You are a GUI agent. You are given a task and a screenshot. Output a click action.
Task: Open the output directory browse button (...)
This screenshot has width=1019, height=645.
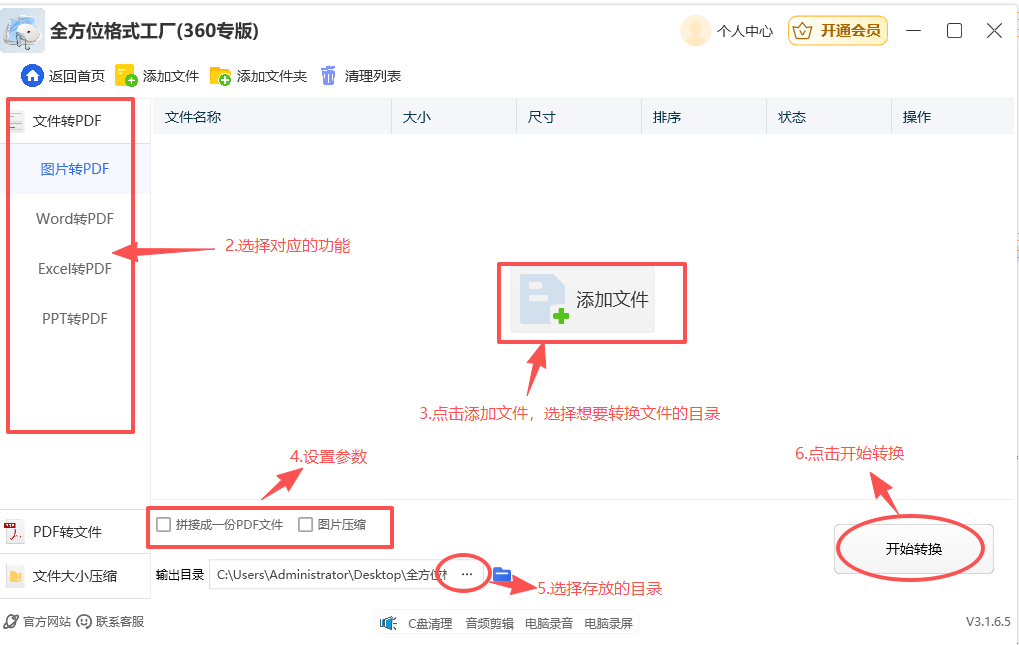pos(465,574)
